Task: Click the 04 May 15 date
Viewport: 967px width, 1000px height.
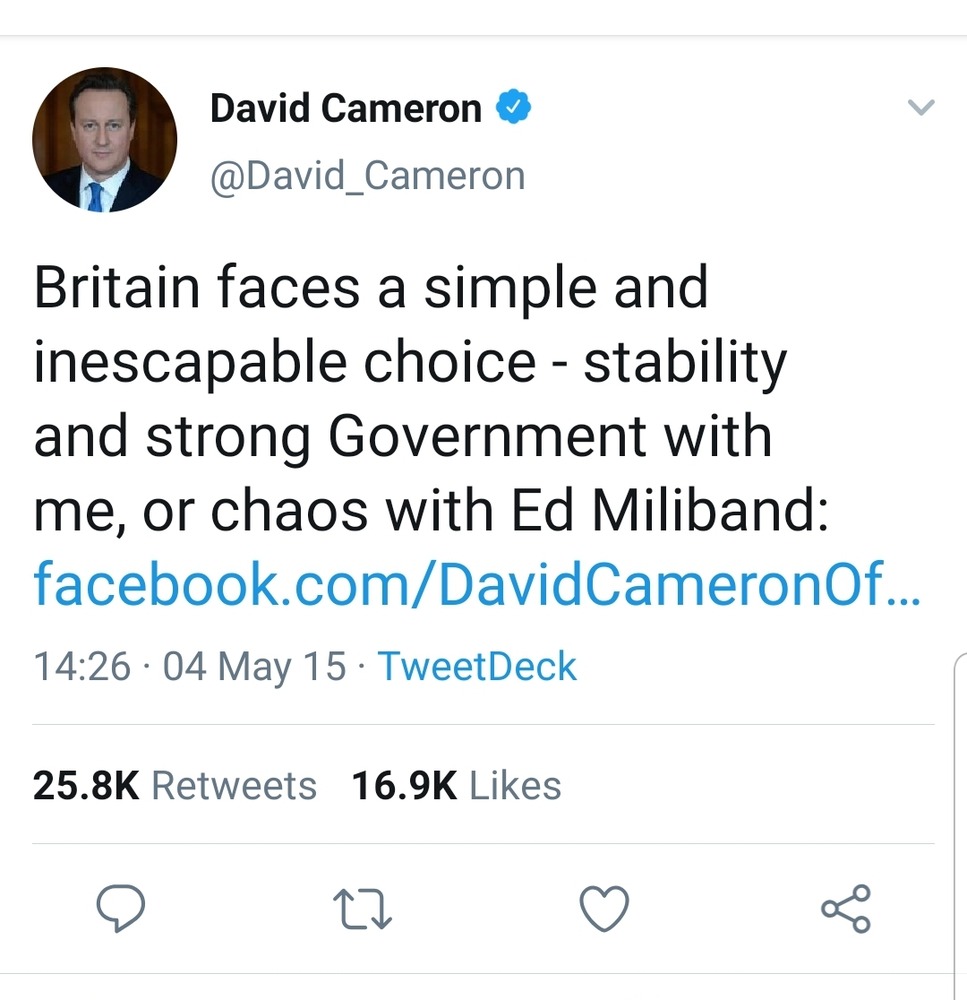Action: point(254,667)
